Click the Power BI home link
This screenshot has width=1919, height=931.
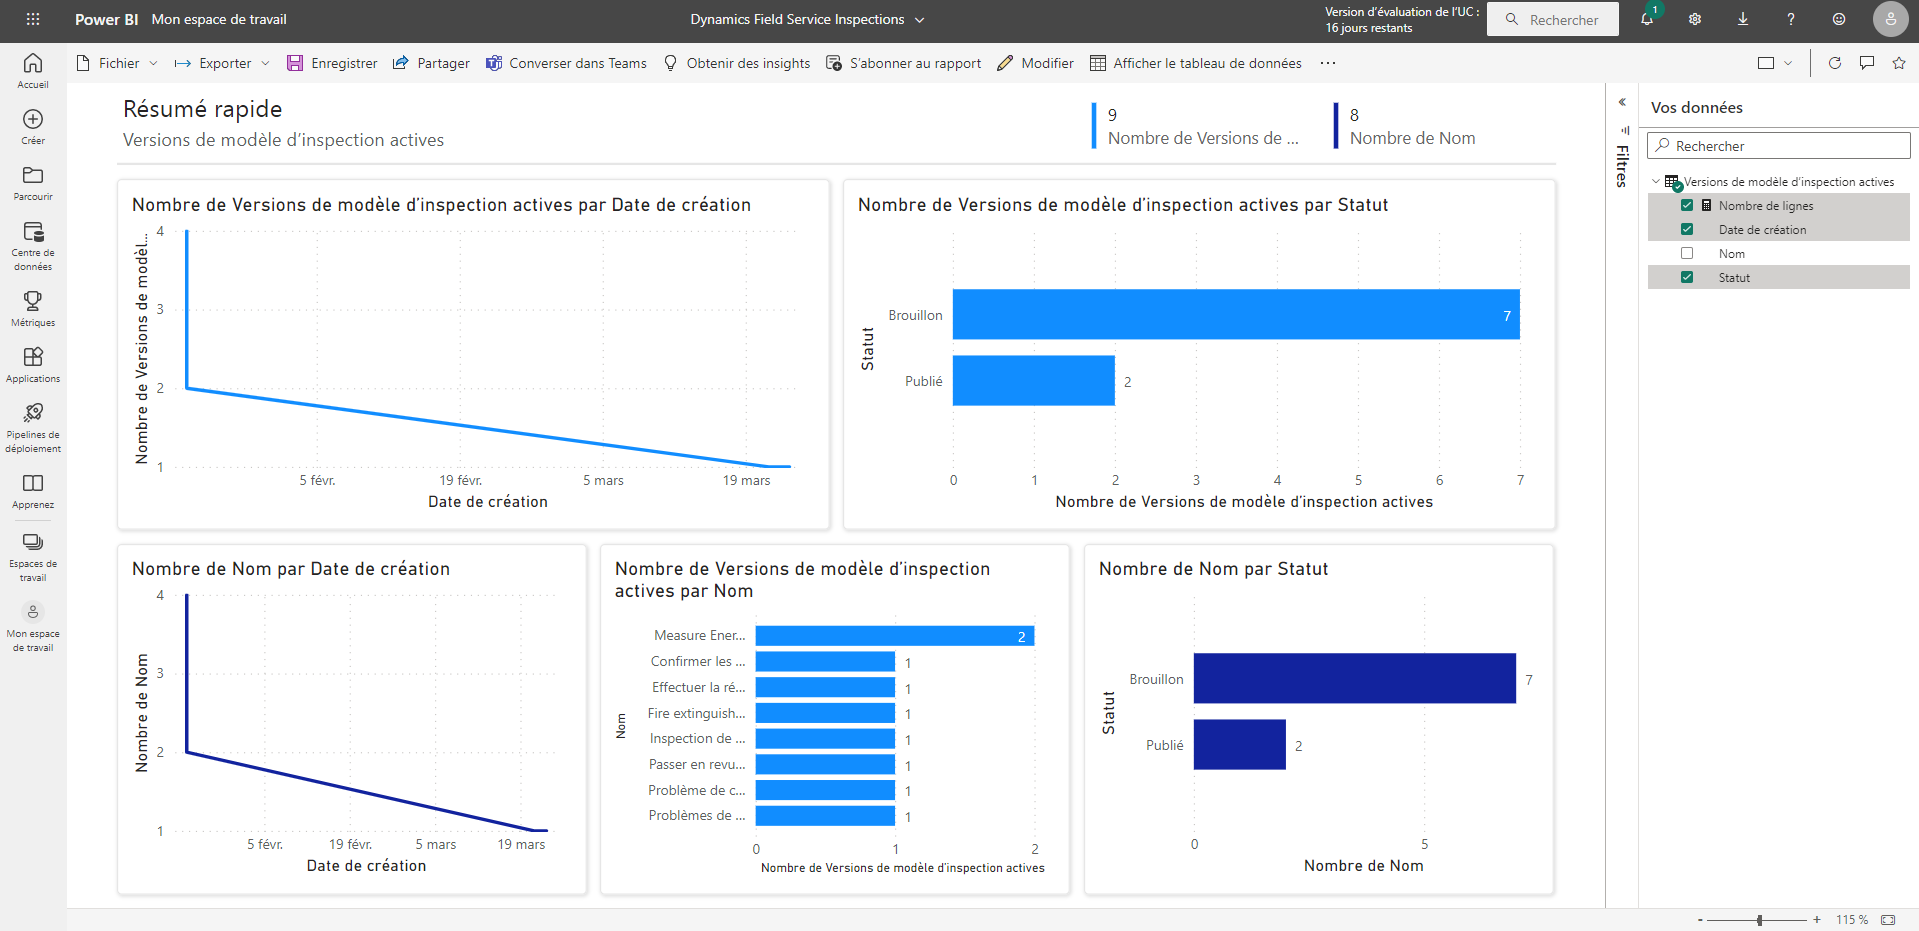click(x=106, y=19)
